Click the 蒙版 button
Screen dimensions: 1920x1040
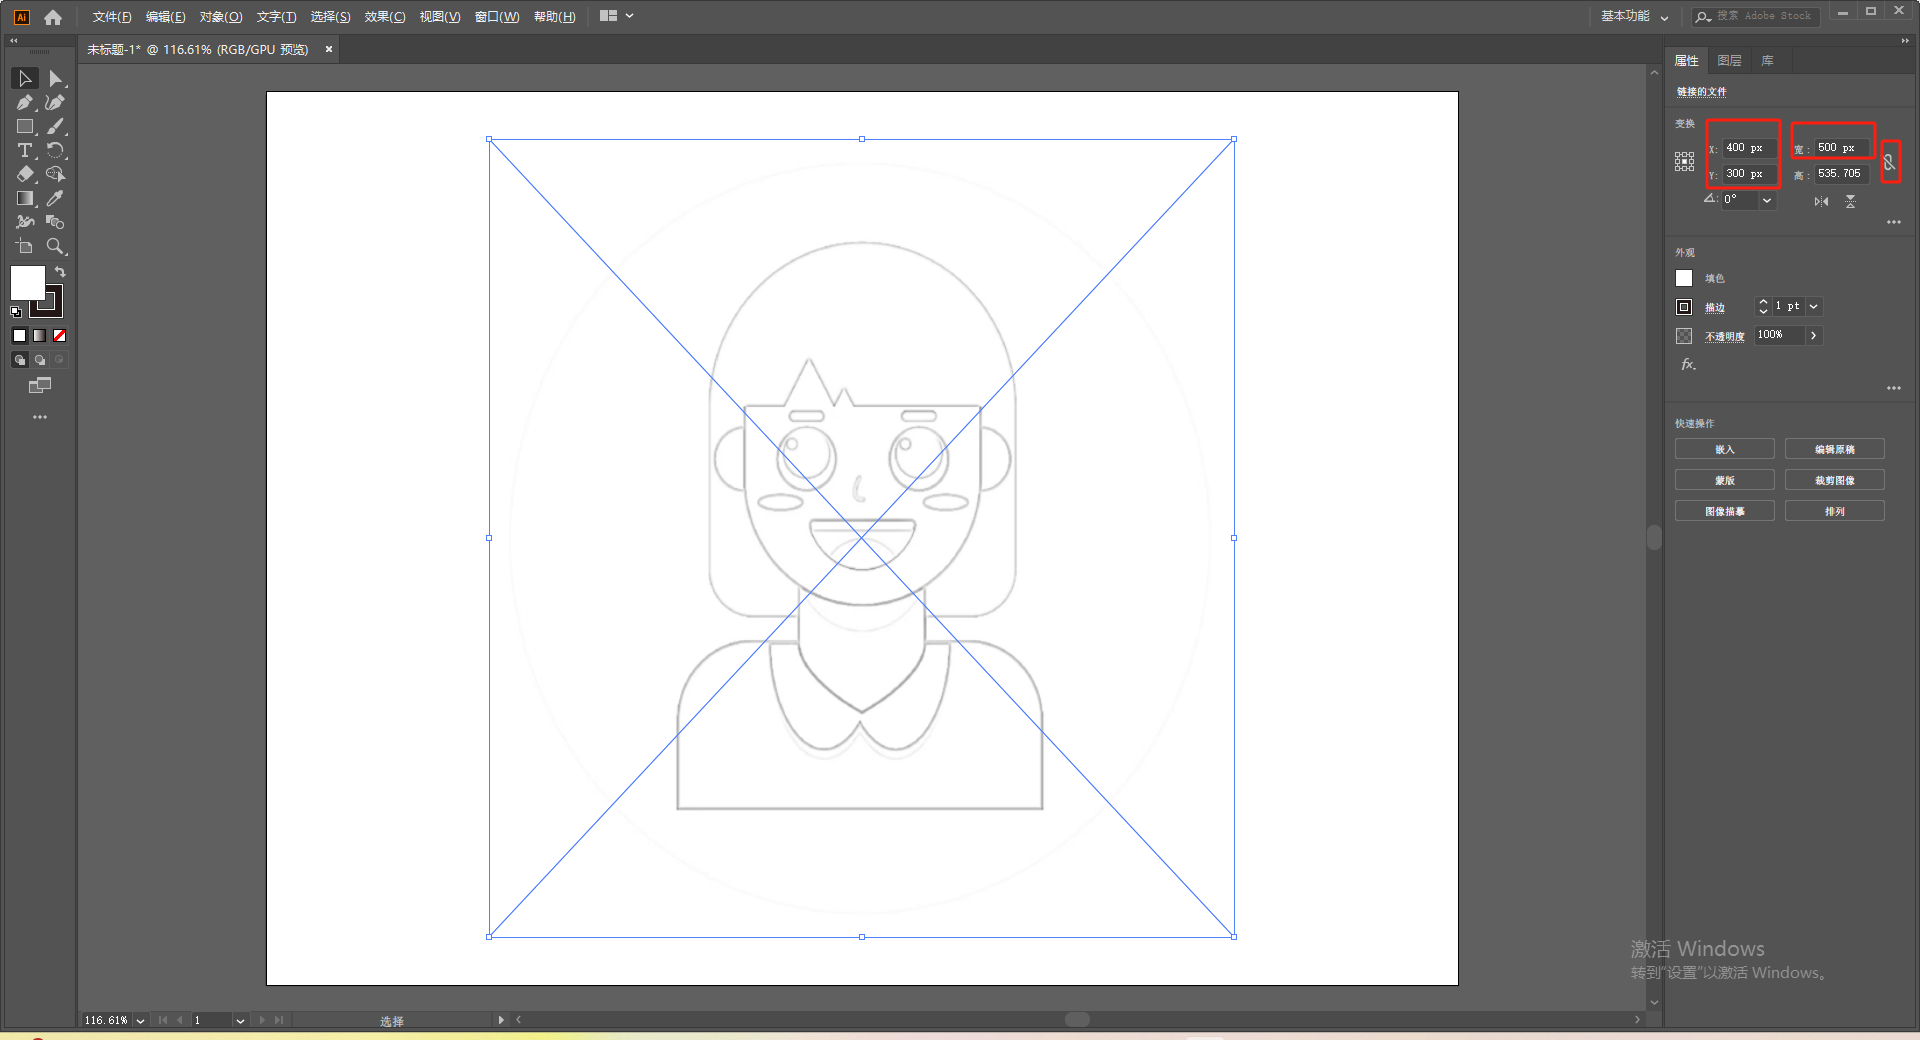1725,481
